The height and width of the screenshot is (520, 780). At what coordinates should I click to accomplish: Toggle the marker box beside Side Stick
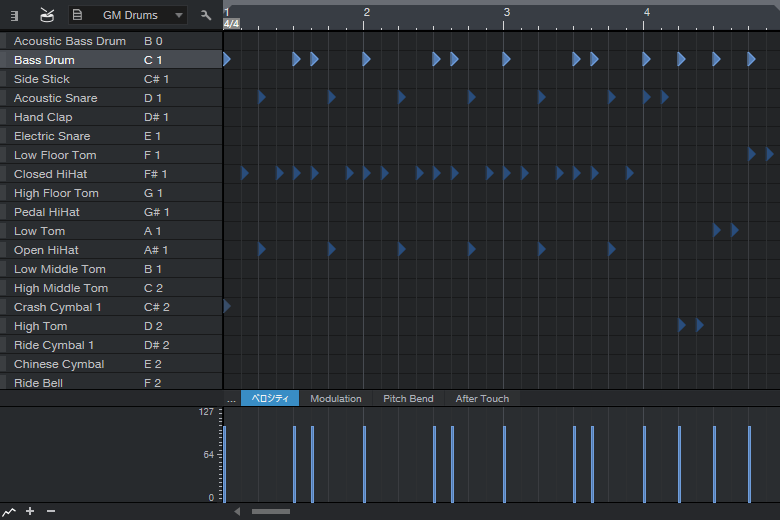[x=3, y=79]
